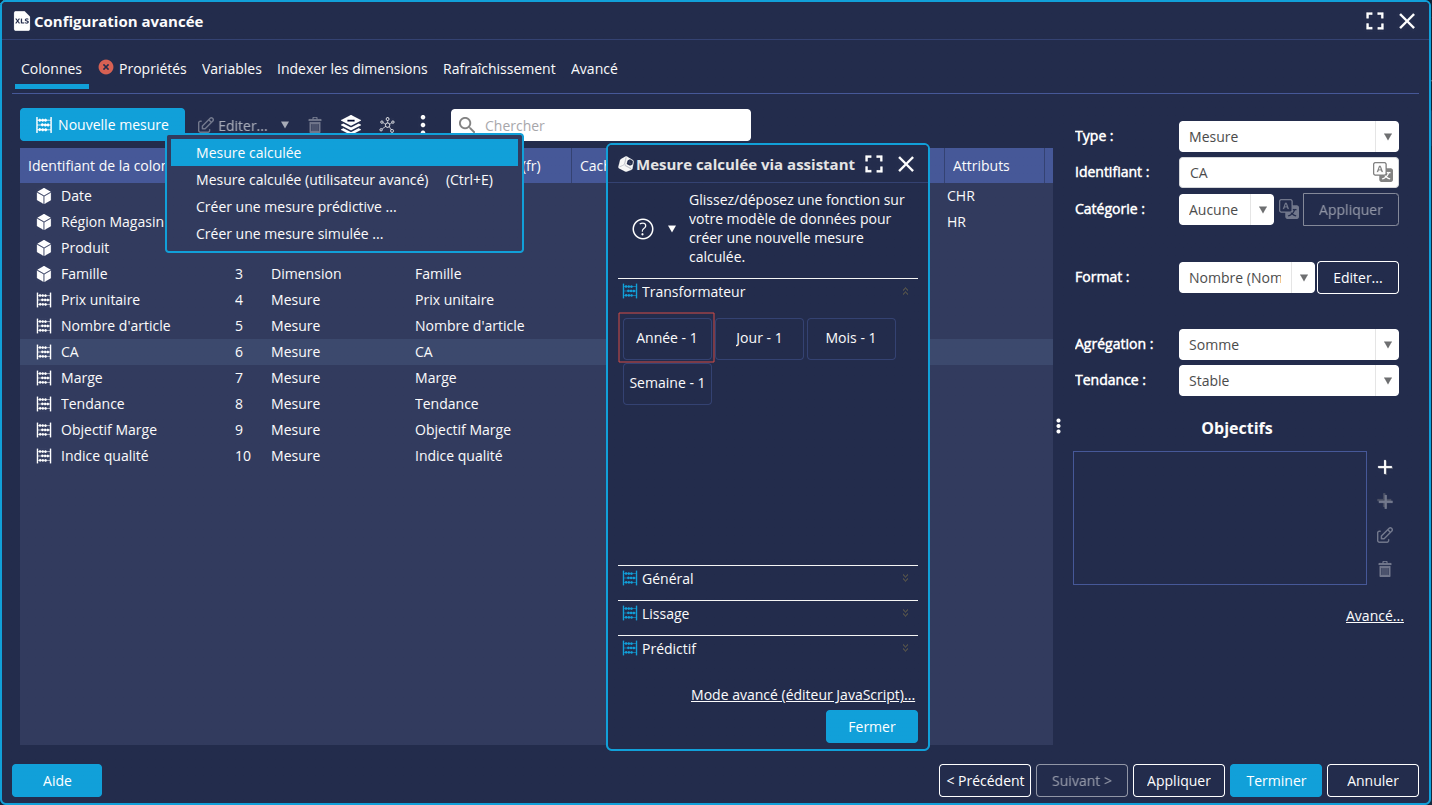
Task: Click the translate icon in Identifiant field
Action: (1382, 172)
